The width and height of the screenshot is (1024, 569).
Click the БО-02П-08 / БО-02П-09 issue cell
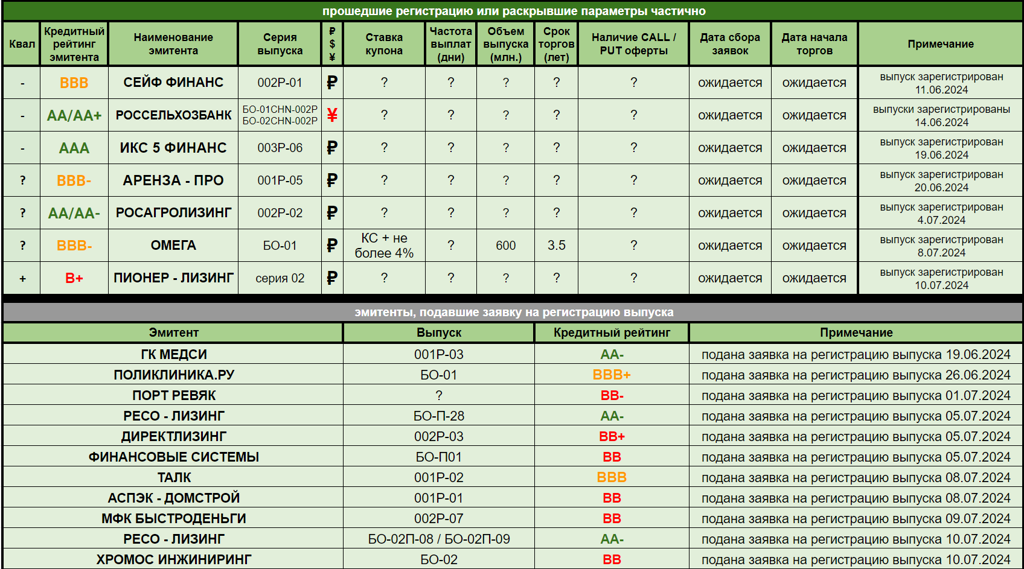tap(438, 539)
